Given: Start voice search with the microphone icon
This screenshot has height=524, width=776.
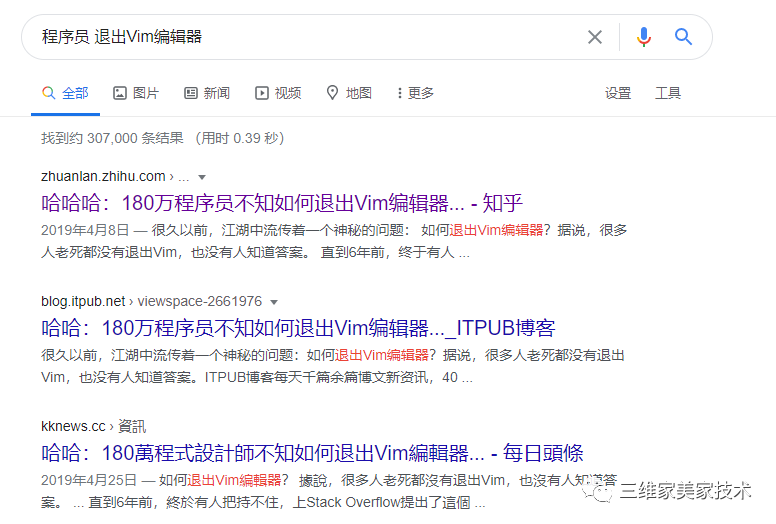Looking at the screenshot, I should (643, 37).
